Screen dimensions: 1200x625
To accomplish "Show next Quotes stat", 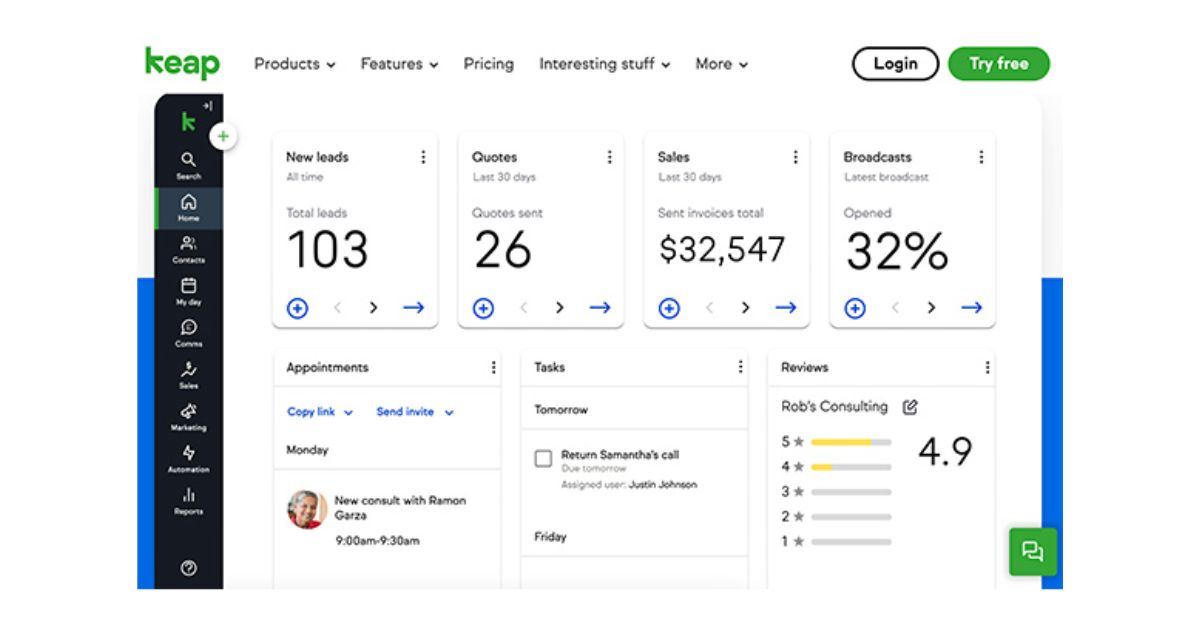I will 559,308.
